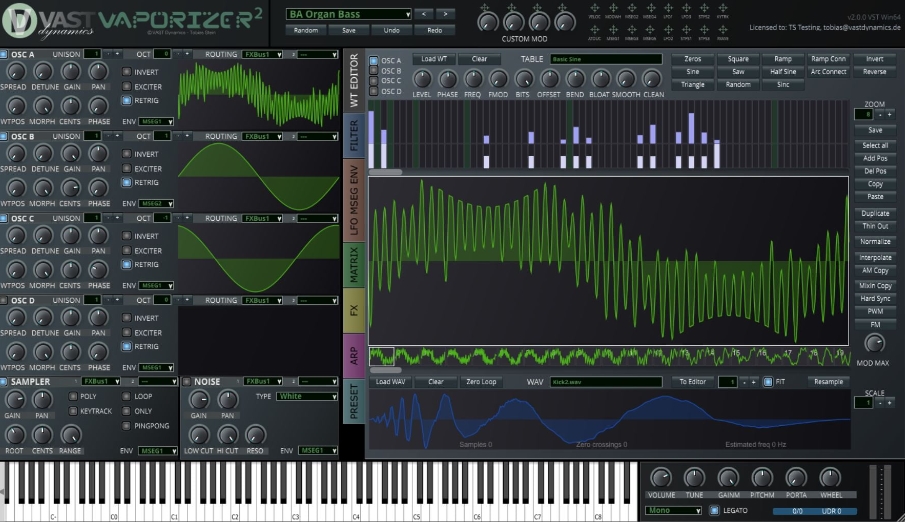The height and width of the screenshot is (522, 905).
Task: Click the LFO3 modulation source icon
Action: coord(686,8)
